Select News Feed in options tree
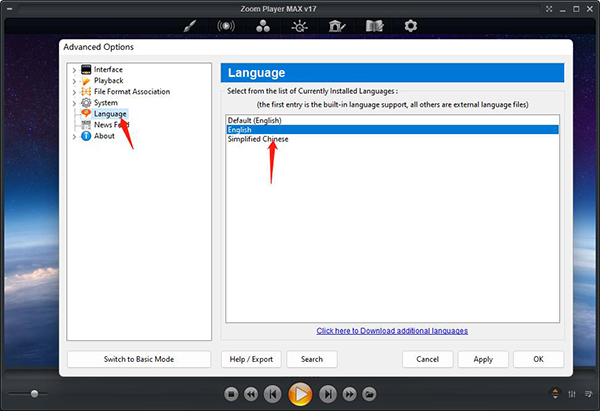 [112, 125]
